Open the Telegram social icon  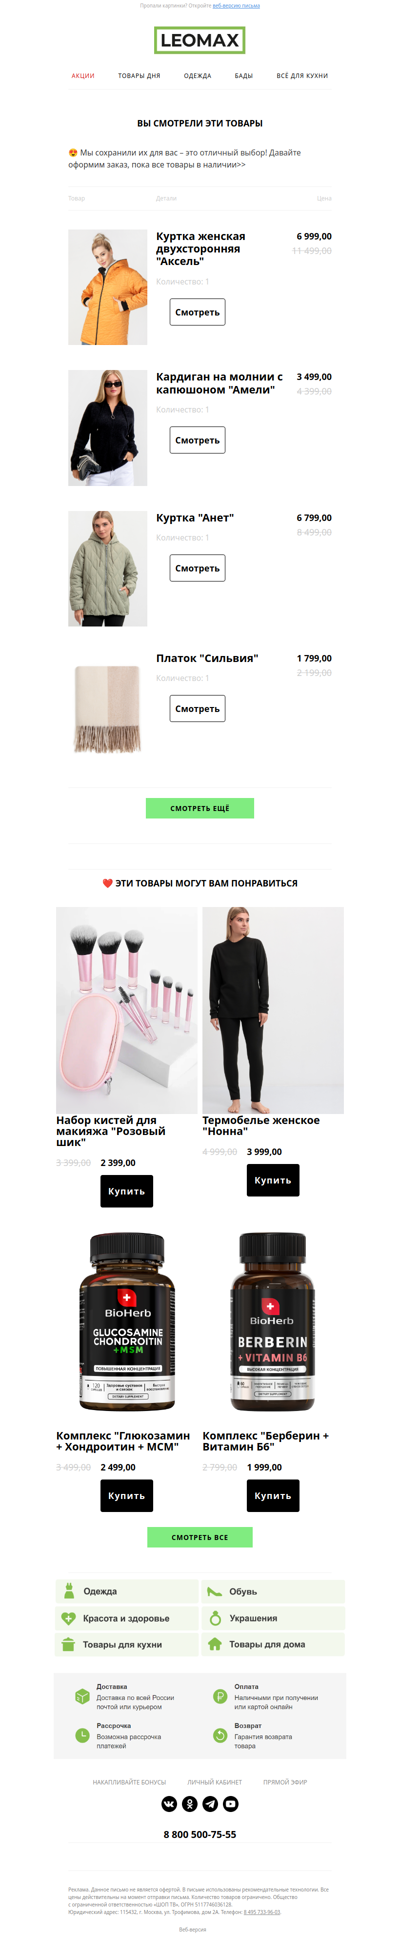210,1803
